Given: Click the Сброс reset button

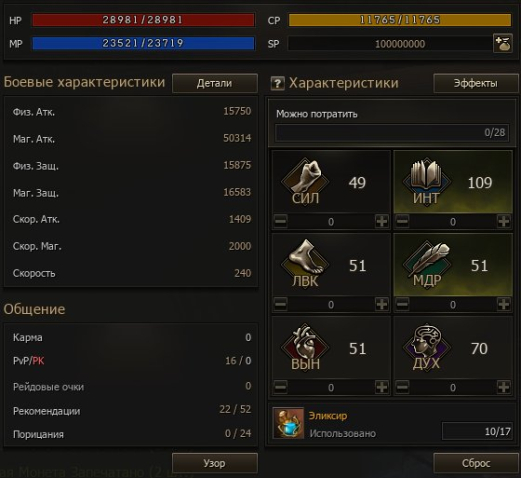Looking at the screenshot, I should 476,463.
